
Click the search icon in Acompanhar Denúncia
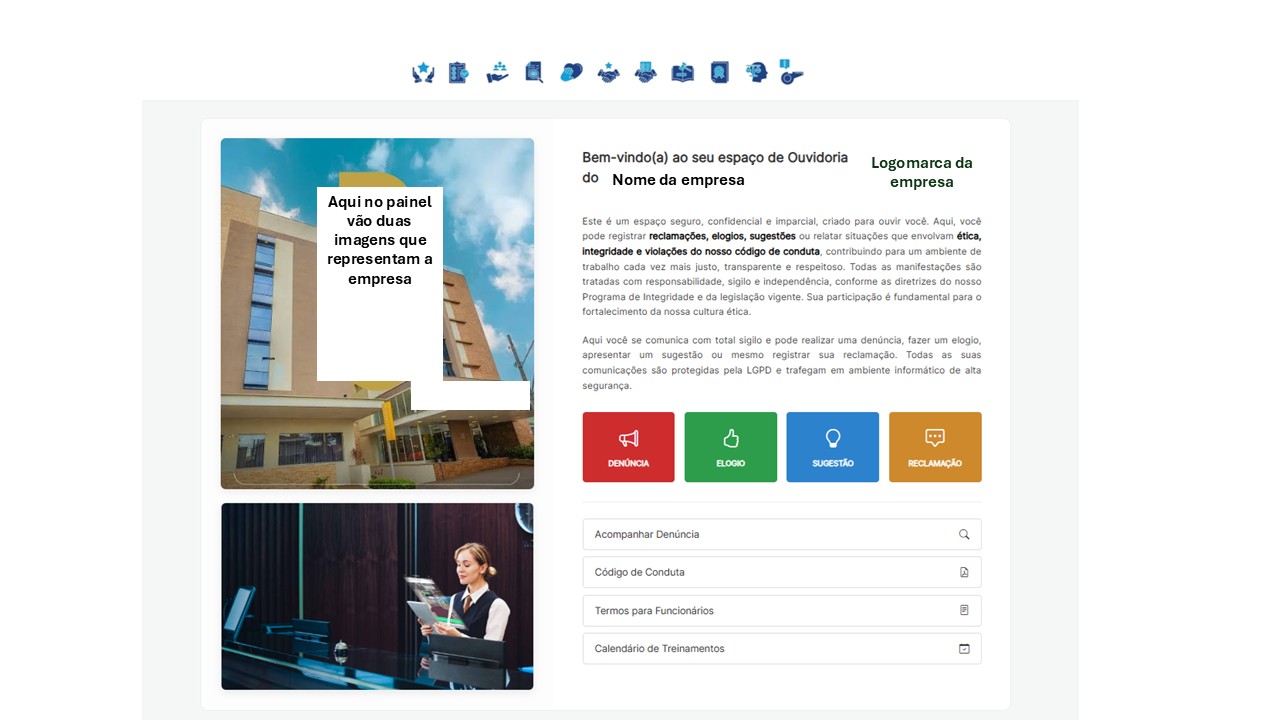pos(964,534)
